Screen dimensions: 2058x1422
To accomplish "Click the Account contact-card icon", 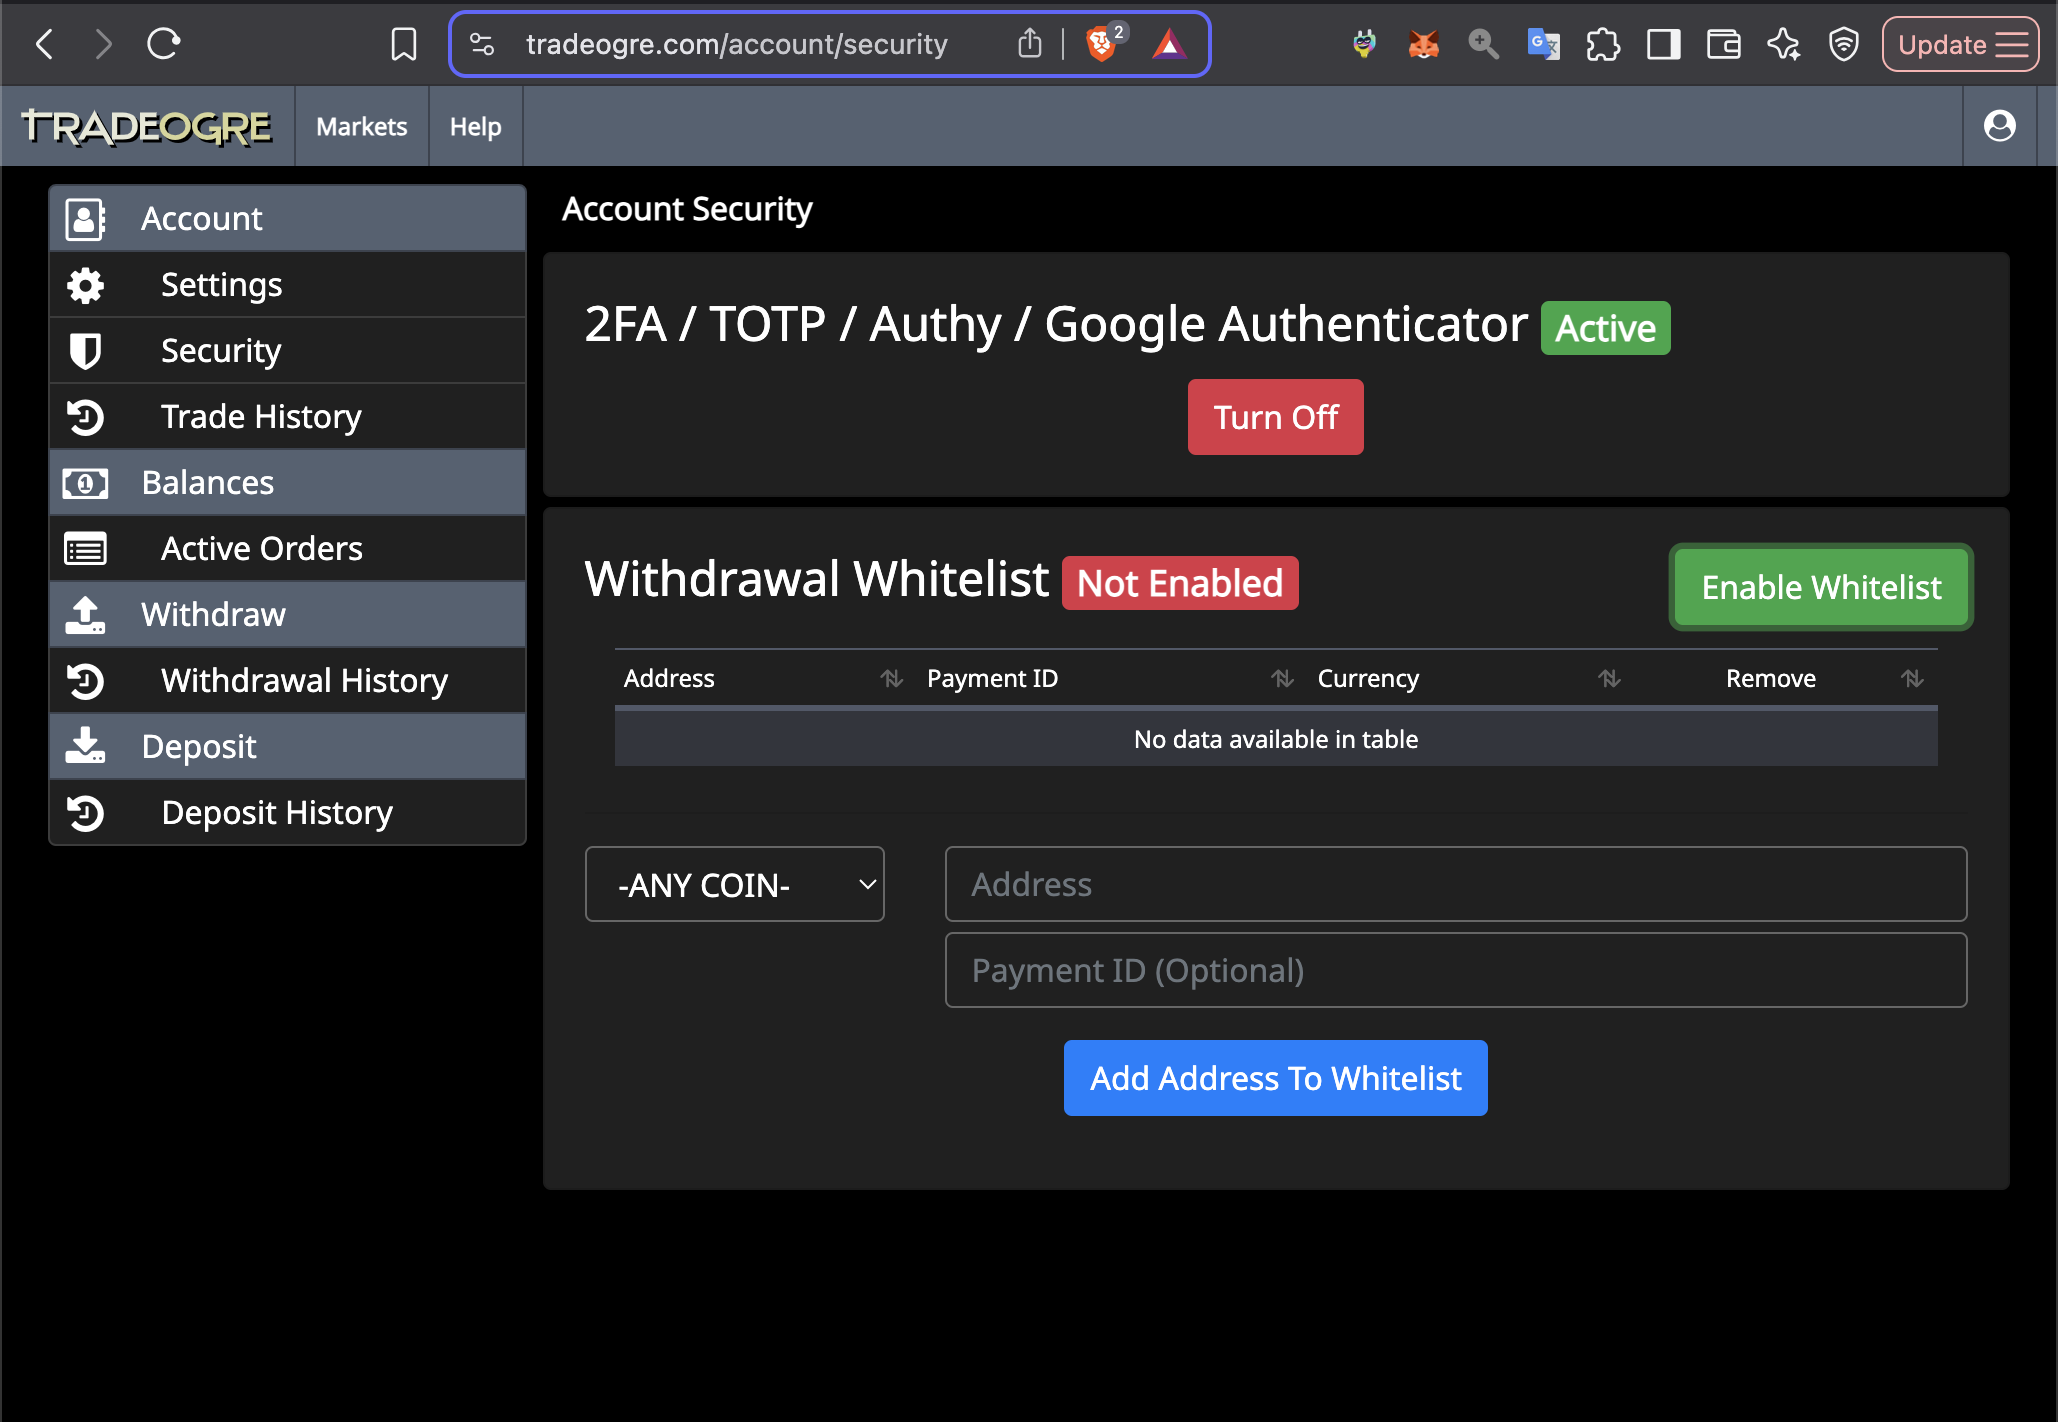I will coord(85,219).
